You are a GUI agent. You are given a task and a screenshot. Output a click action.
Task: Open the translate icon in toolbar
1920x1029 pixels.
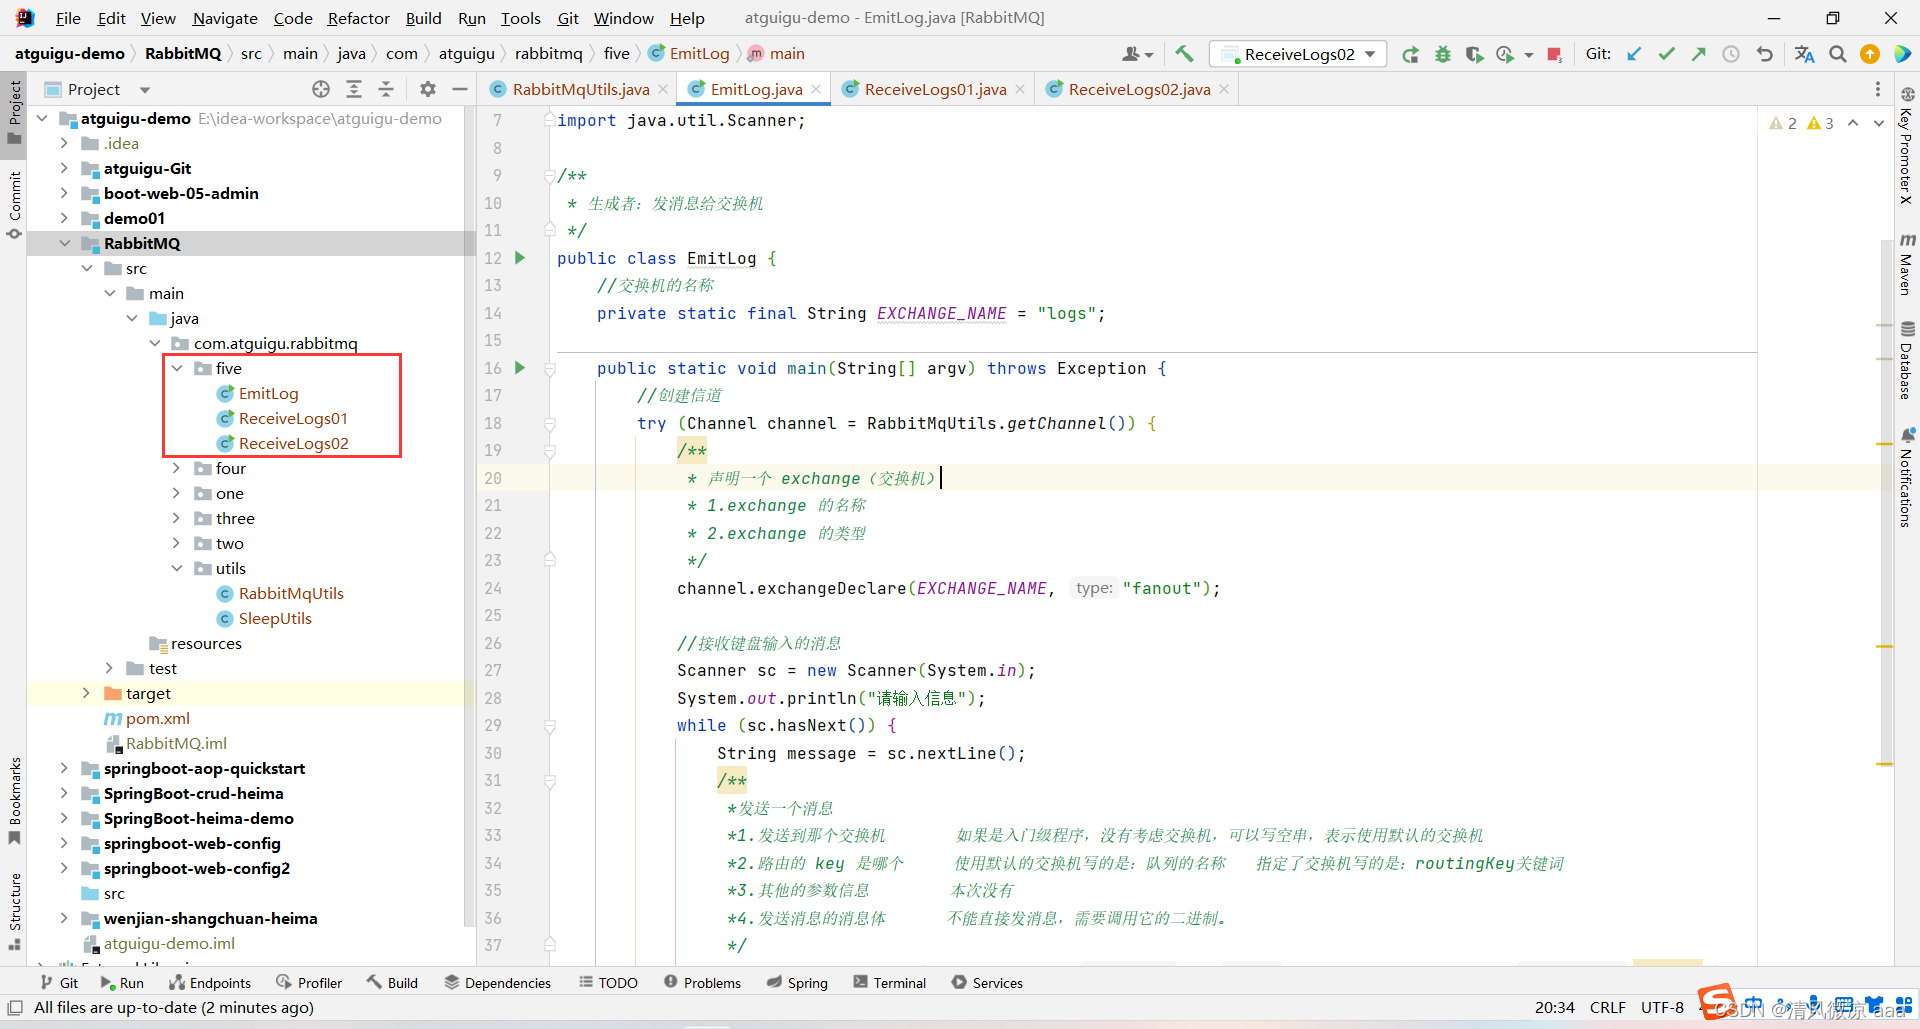point(1804,54)
